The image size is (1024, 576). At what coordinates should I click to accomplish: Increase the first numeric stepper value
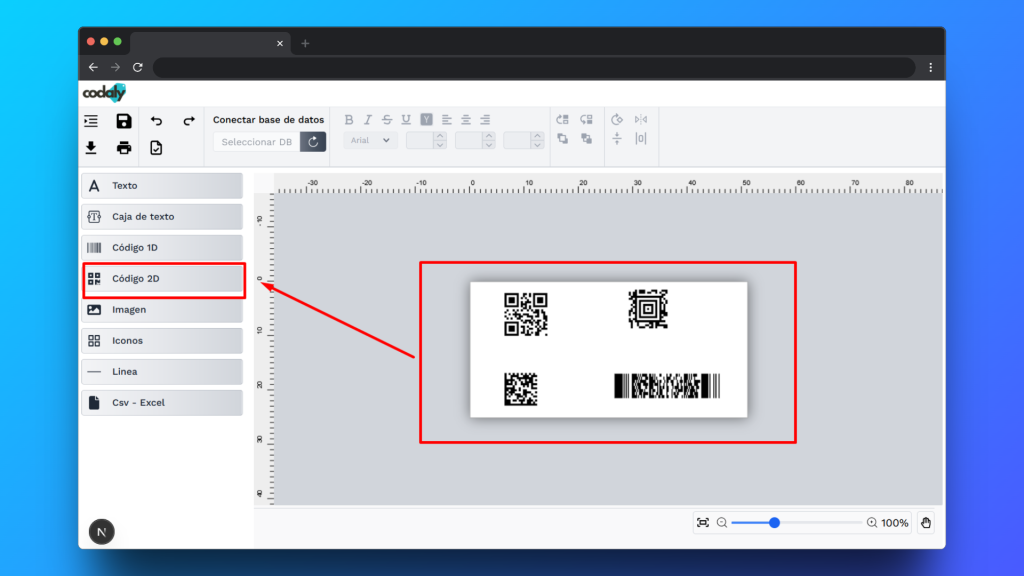(440, 136)
